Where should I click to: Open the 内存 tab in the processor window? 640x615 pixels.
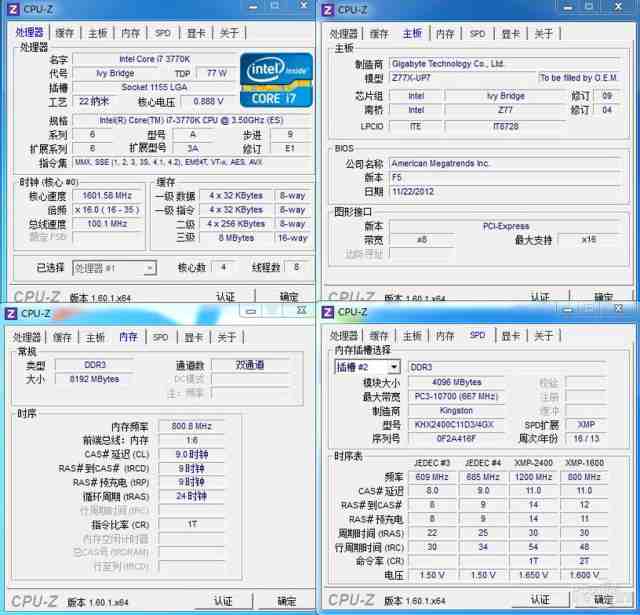point(131,33)
